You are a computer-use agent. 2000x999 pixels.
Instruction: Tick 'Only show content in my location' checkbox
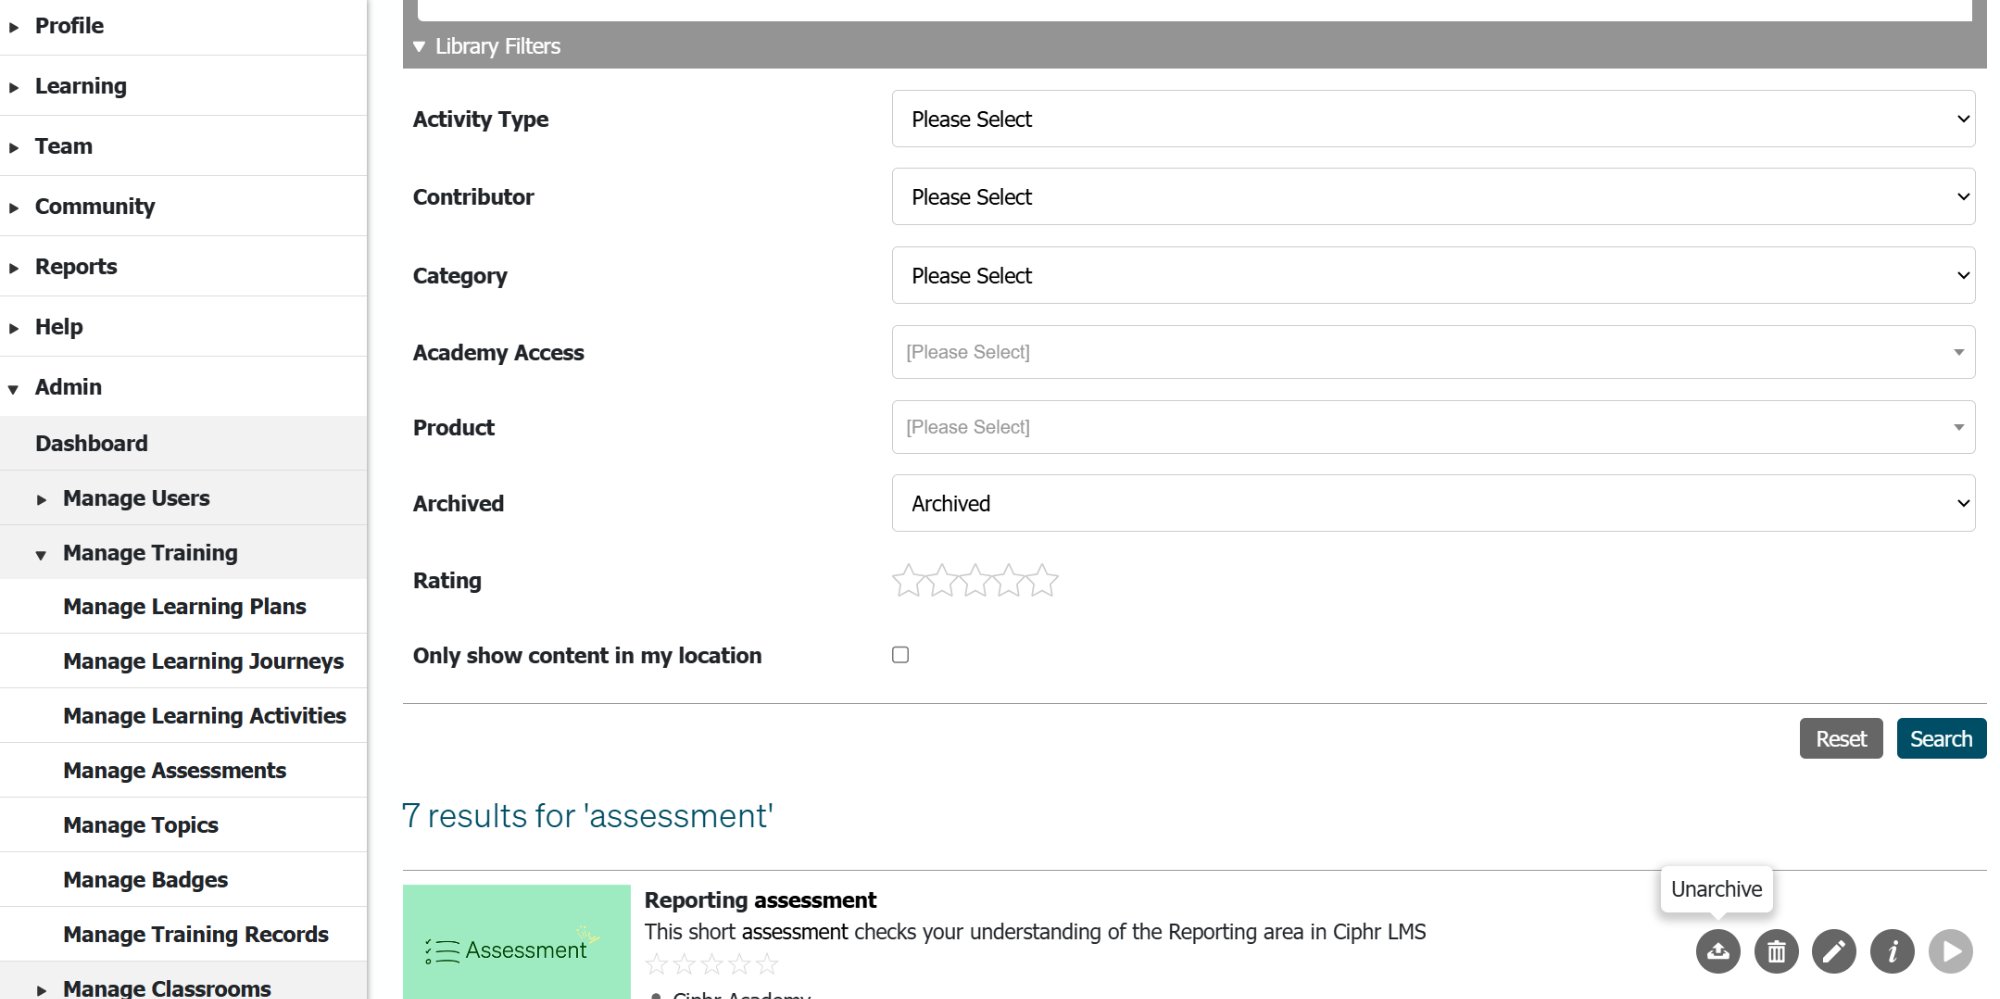coord(900,655)
